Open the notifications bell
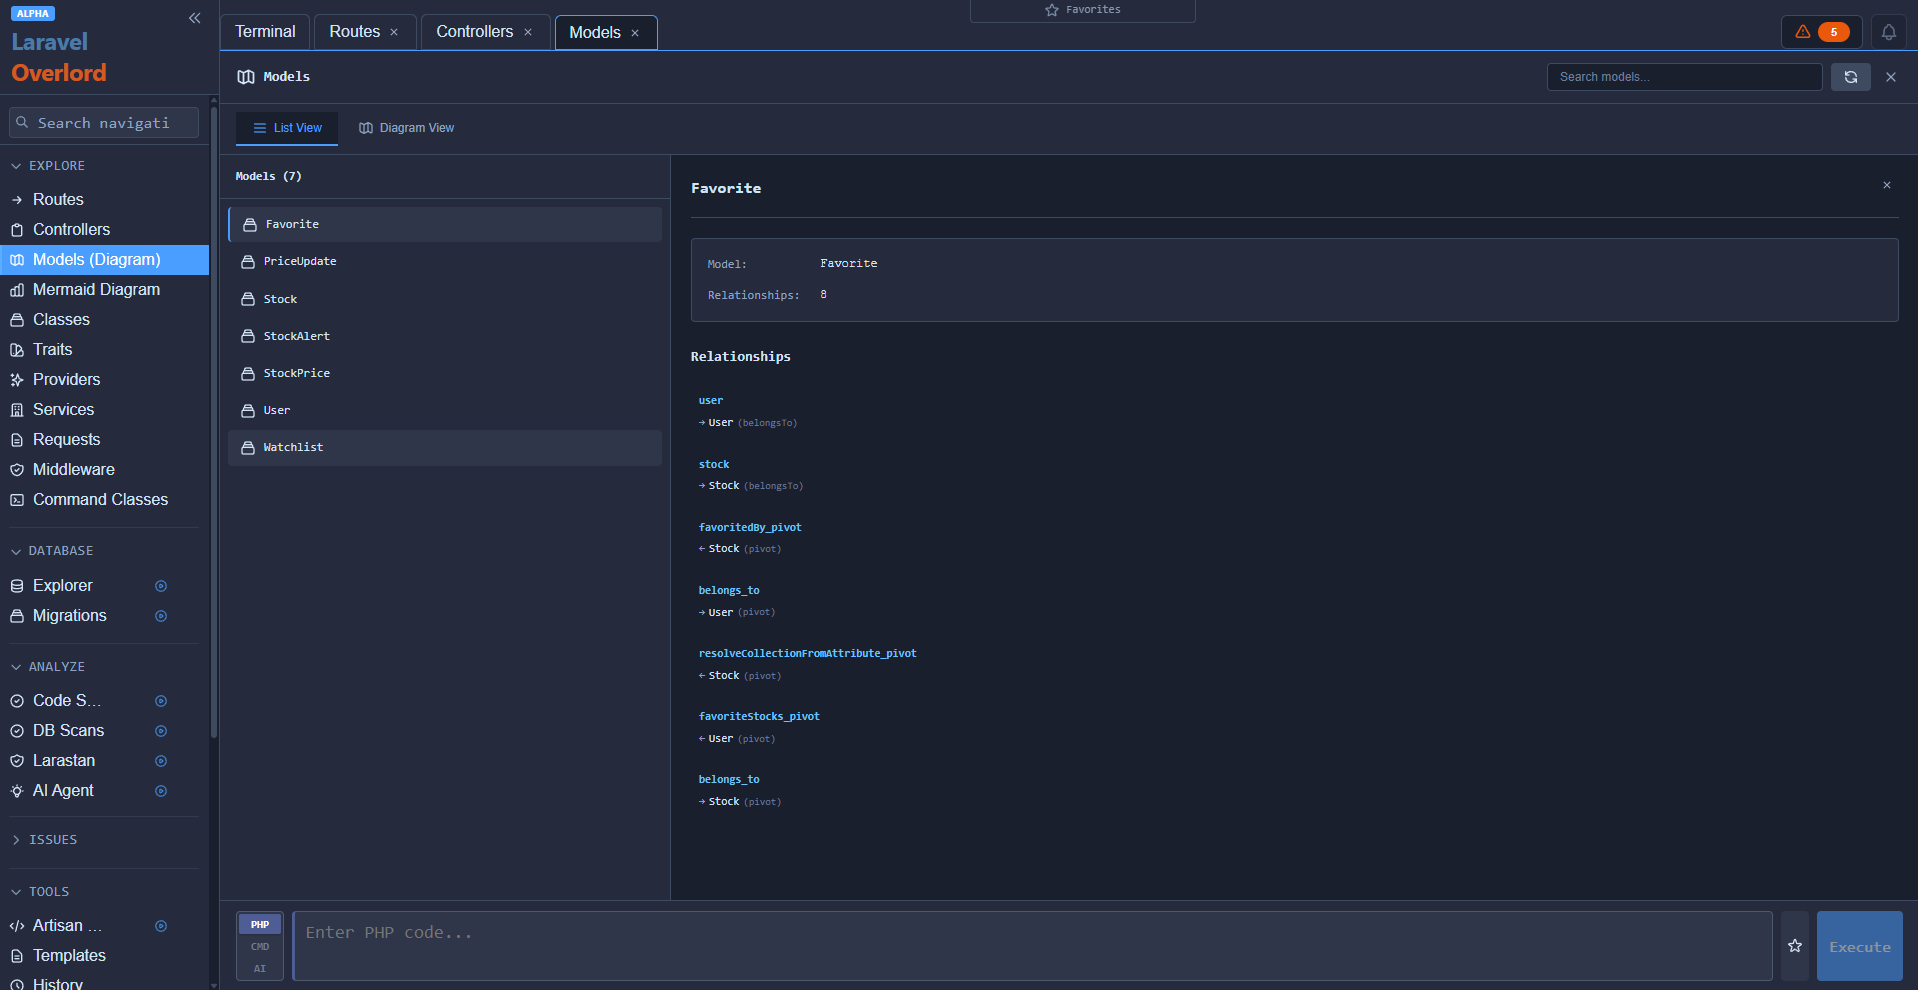This screenshot has height=990, width=1918. pyautogui.click(x=1888, y=32)
